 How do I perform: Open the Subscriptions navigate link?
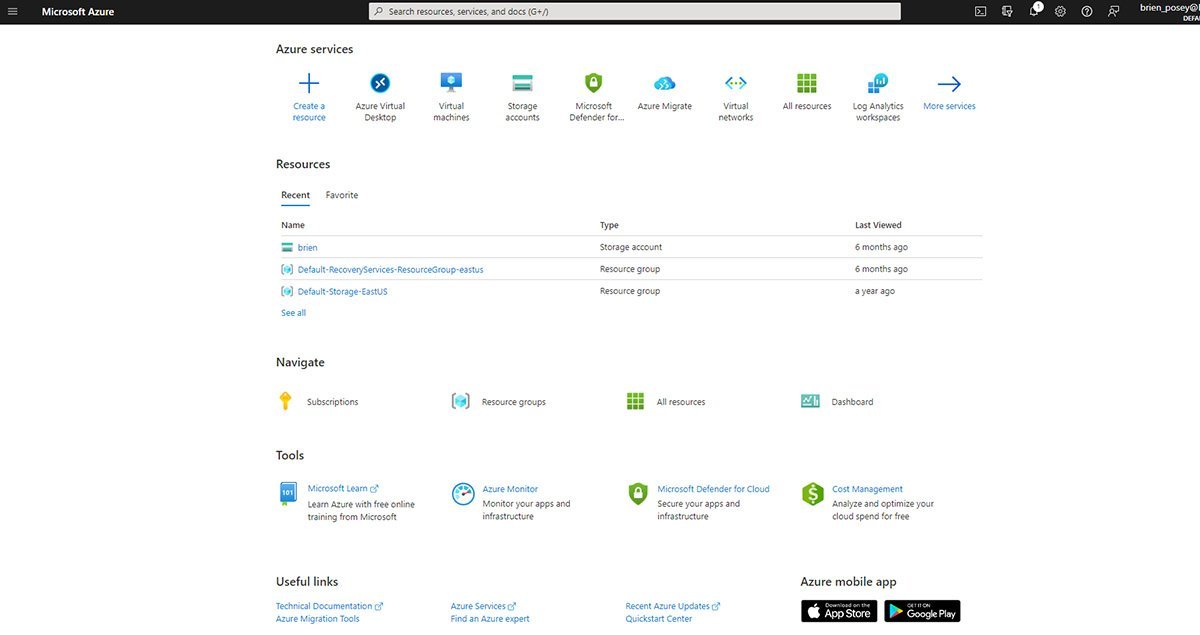[x=332, y=402]
